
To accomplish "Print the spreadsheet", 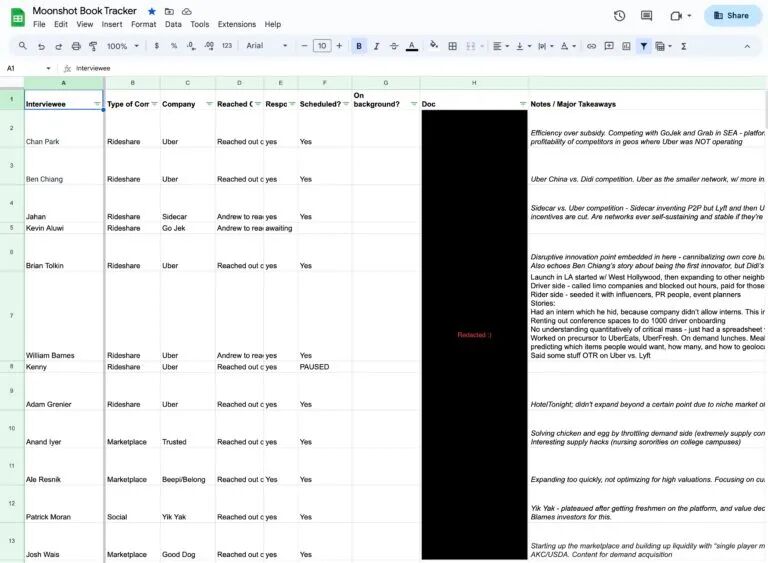I will tap(76, 46).
